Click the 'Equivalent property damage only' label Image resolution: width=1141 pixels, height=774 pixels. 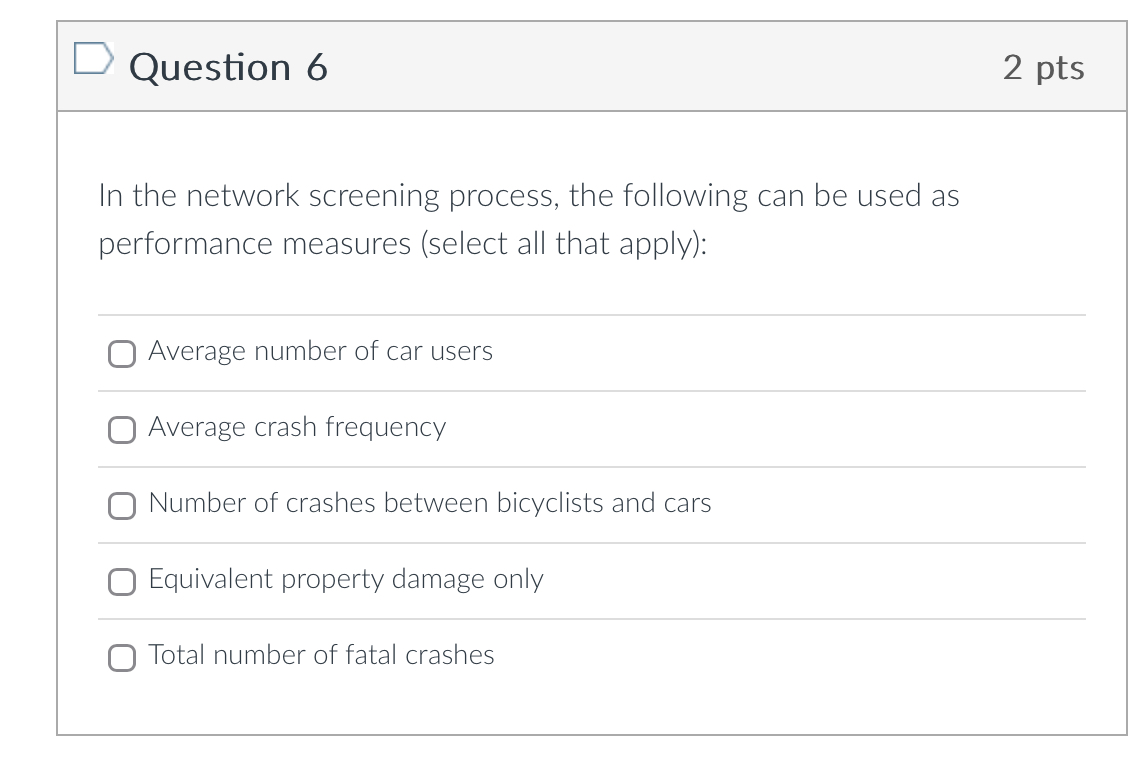tap(346, 579)
